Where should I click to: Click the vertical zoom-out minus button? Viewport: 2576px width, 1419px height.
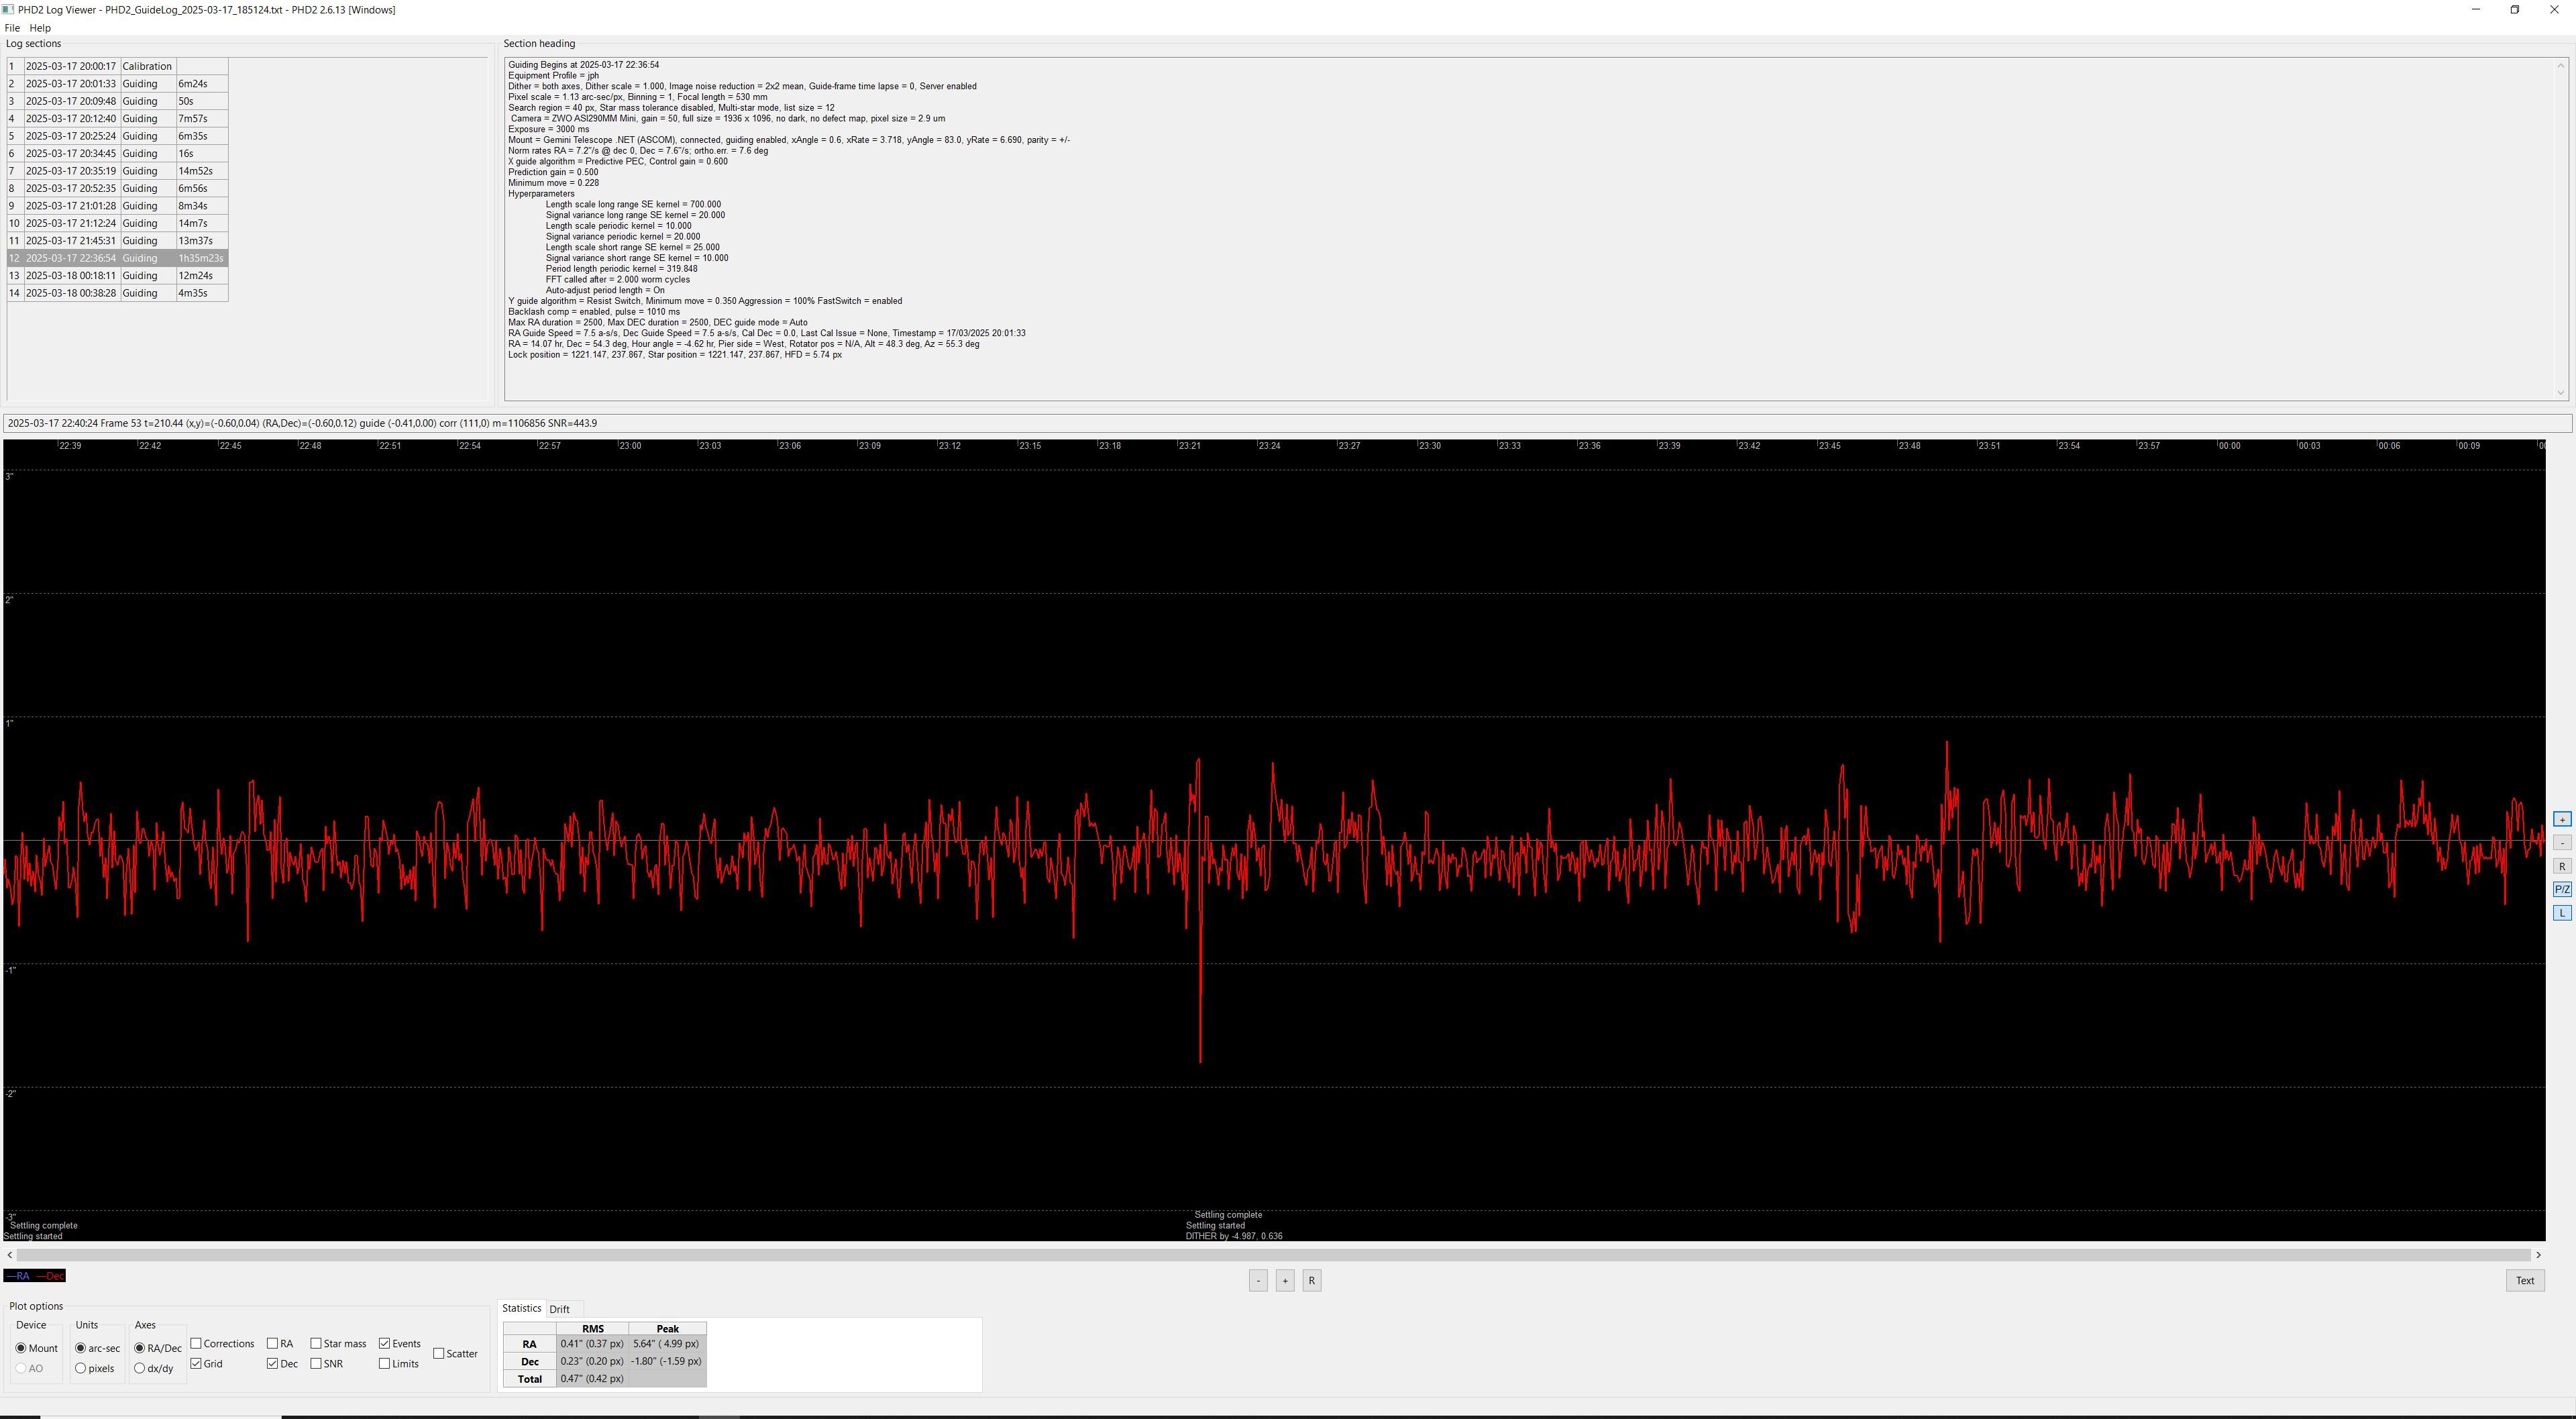2561,843
